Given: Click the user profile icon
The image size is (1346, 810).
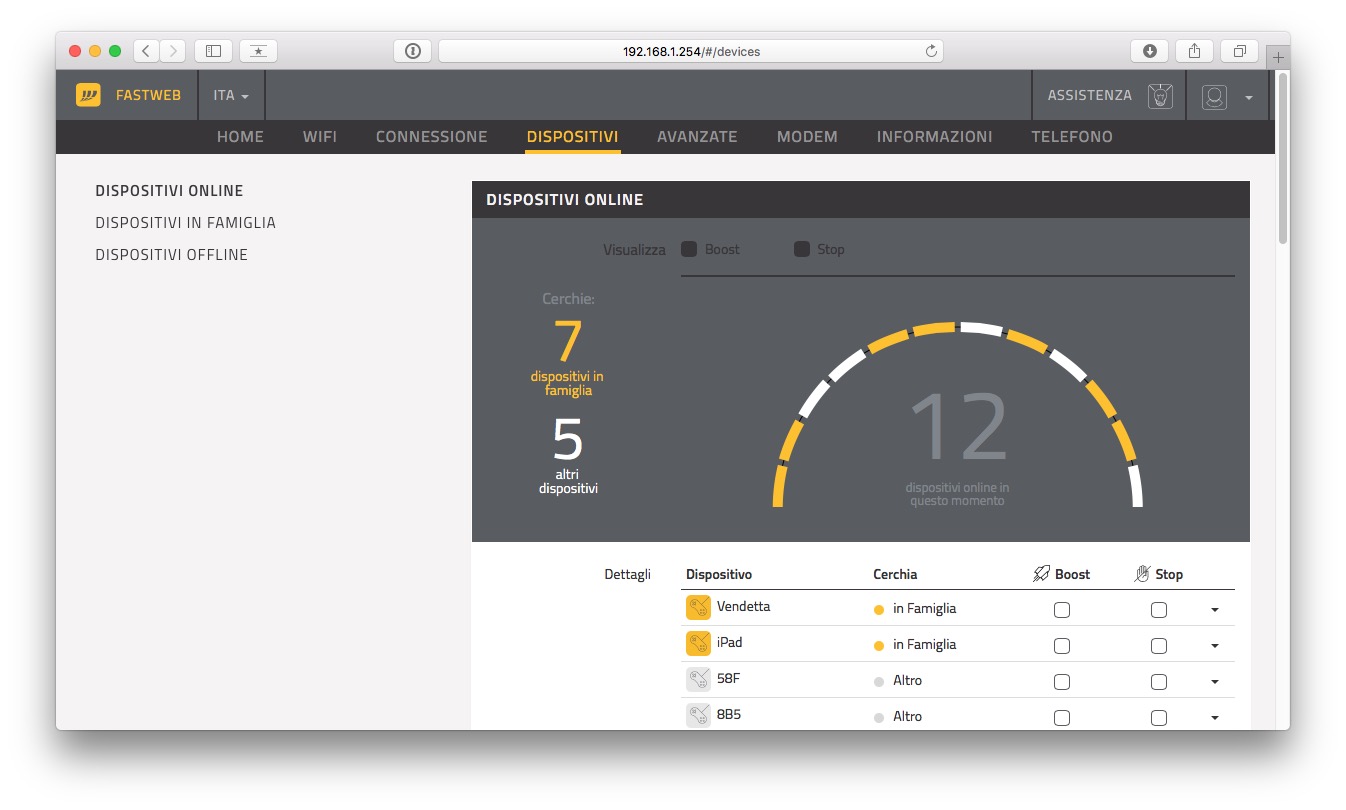Looking at the screenshot, I should tap(1214, 97).
